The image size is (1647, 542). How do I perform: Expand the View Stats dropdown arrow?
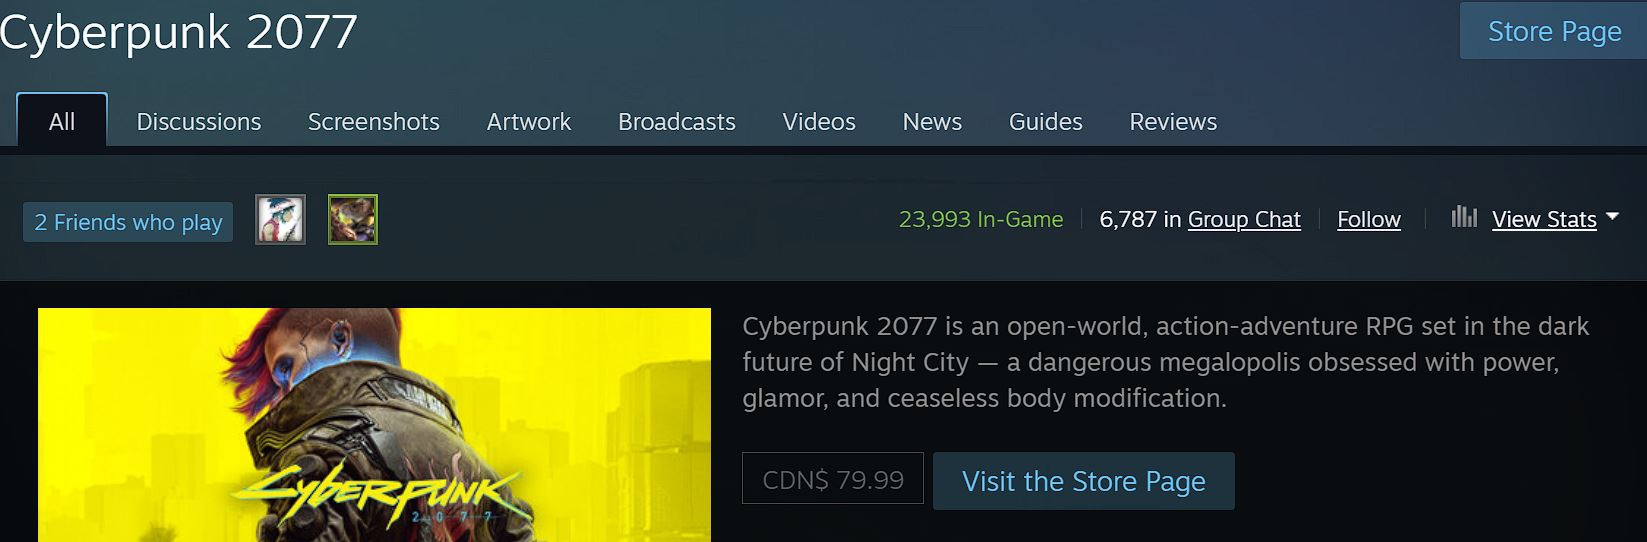pos(1611,216)
